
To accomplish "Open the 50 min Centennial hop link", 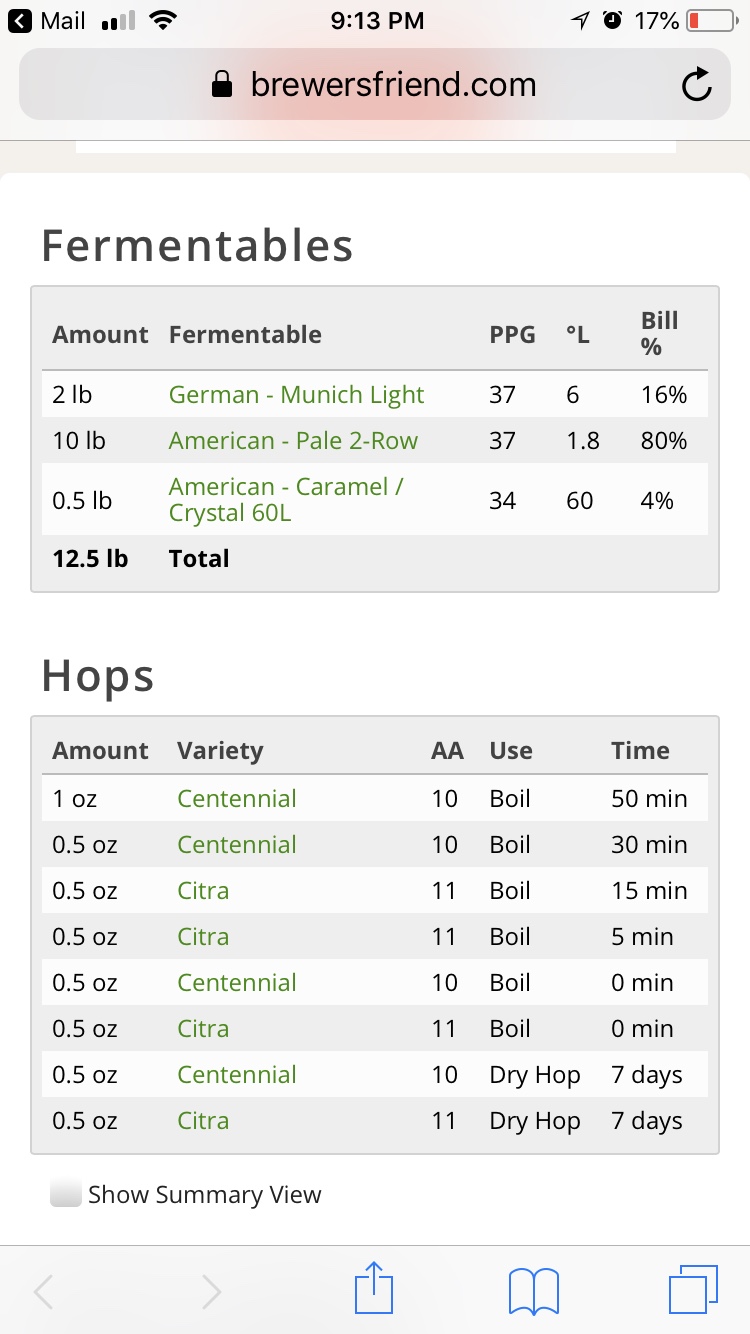I will pos(237,799).
